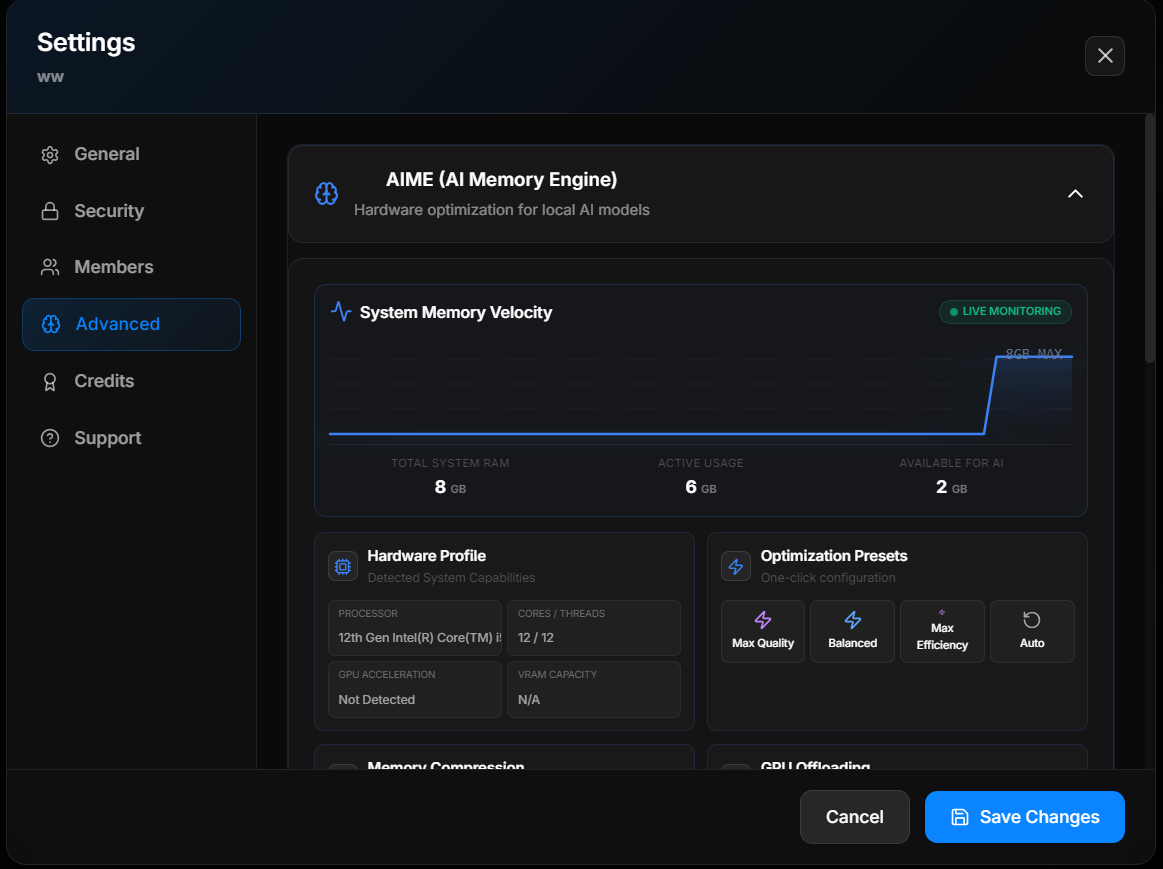The height and width of the screenshot is (869, 1163).
Task: Collapse the AIME (AI Memory Engine) panel
Action: (1075, 194)
